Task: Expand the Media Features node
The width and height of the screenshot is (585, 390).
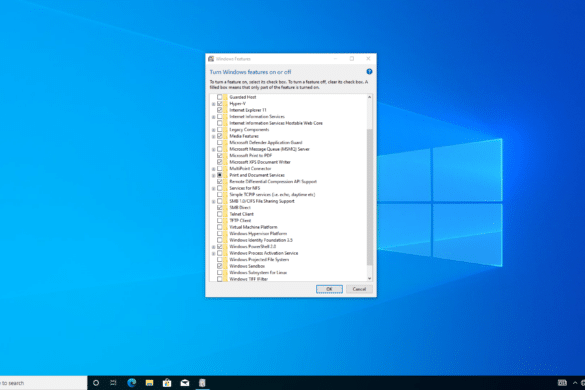Action: [213, 136]
